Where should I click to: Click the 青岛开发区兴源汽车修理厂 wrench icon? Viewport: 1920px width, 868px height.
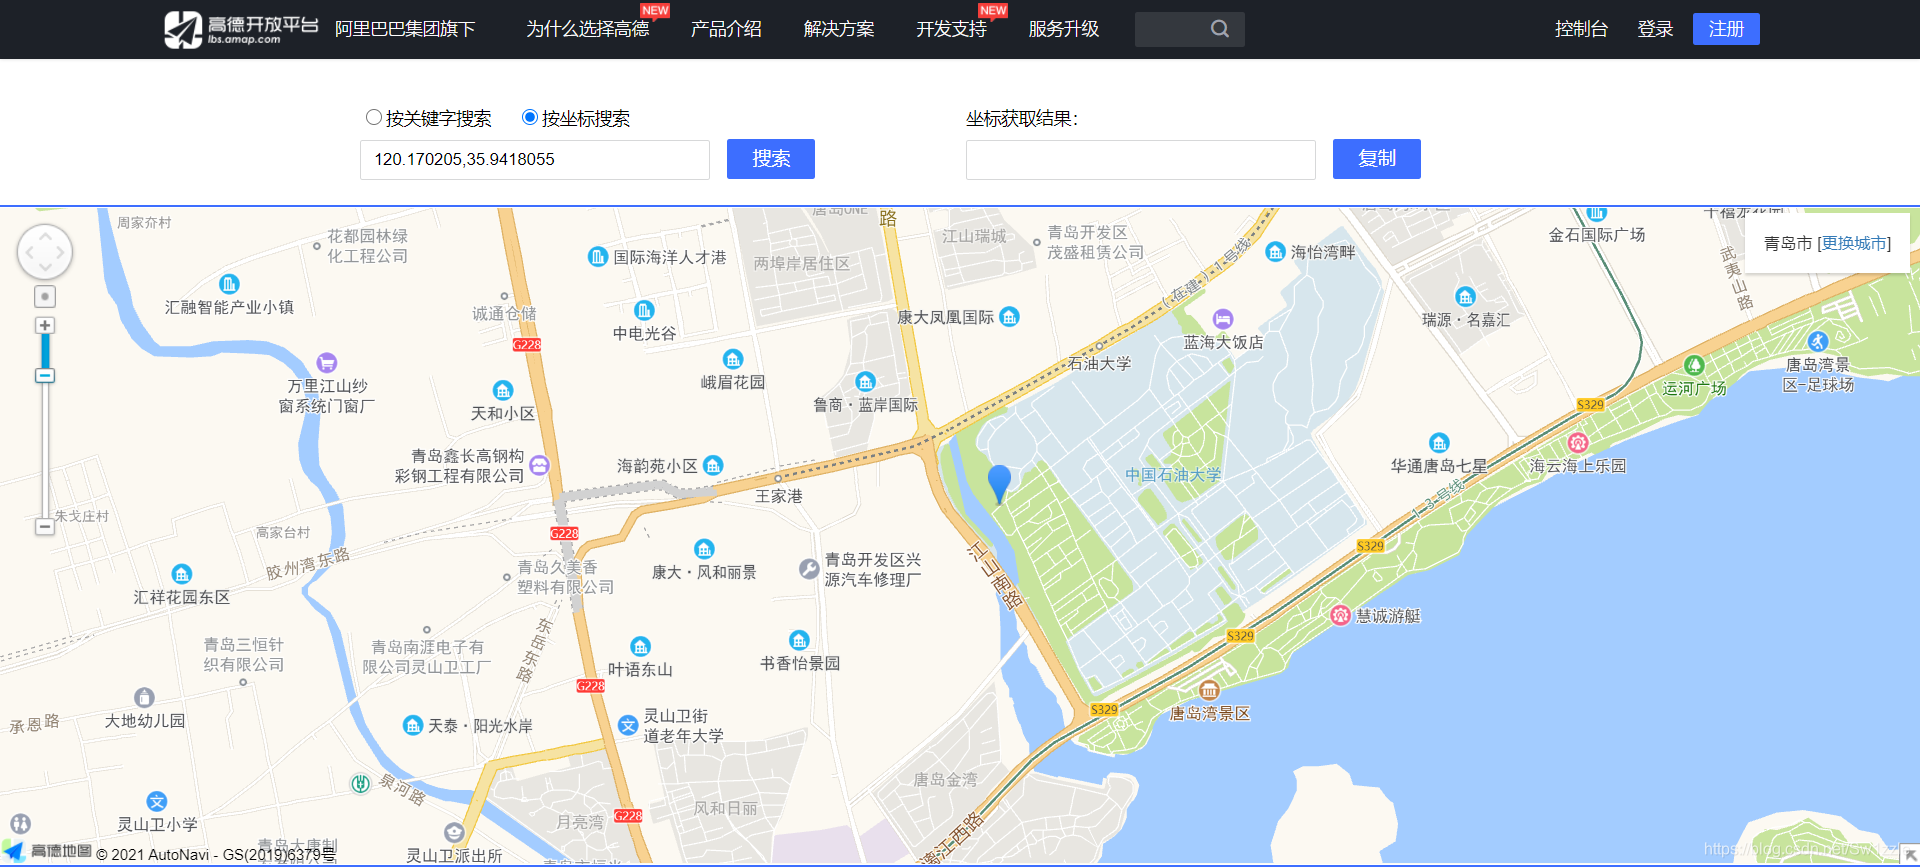[809, 569]
